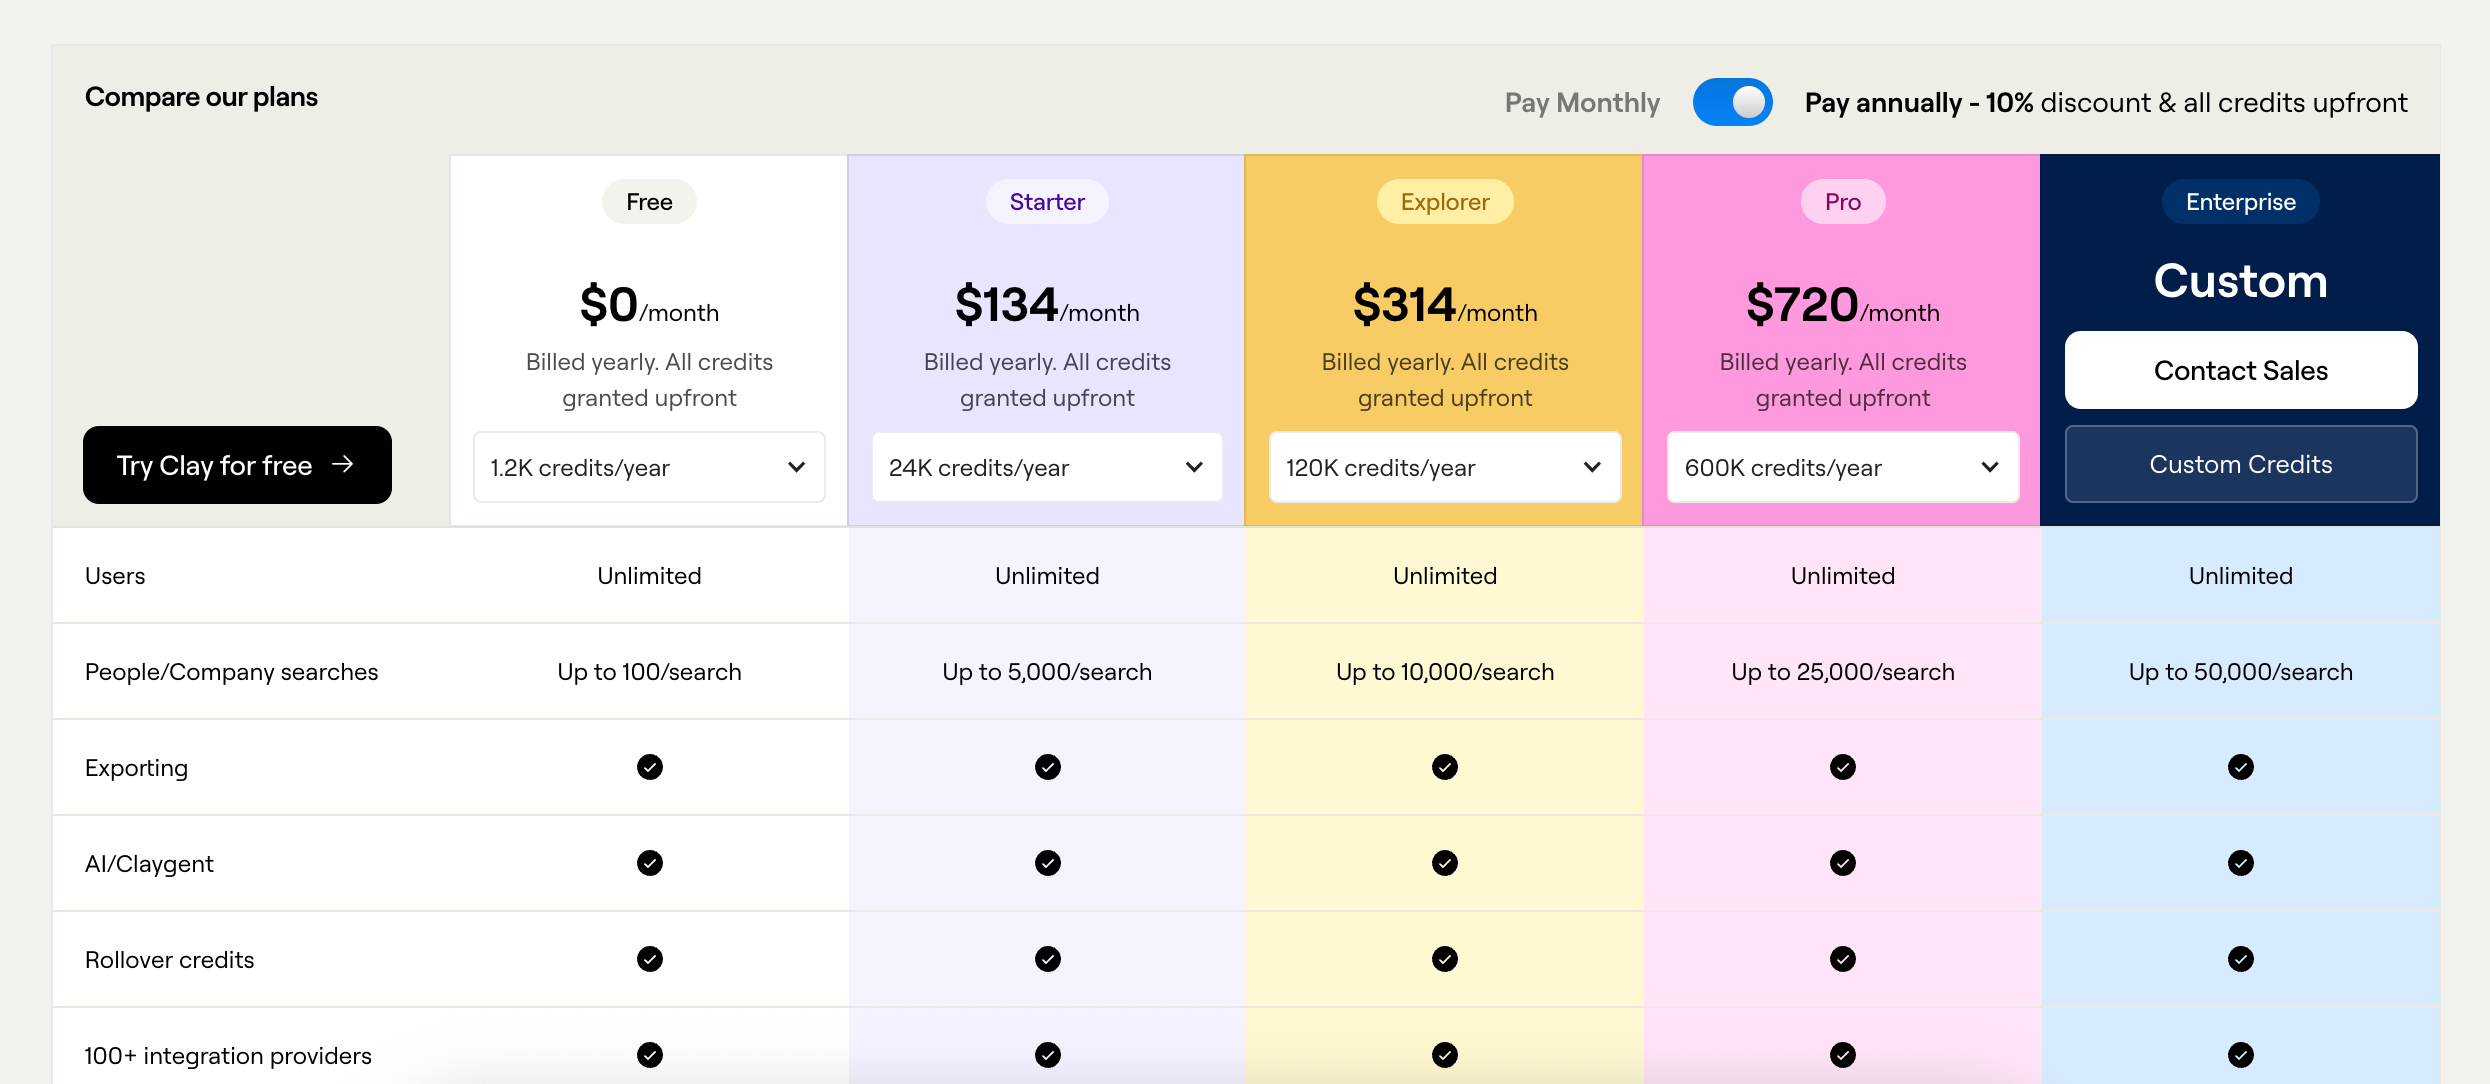Click integration providers checkmark under Explorer plan
The image size is (2490, 1084).
tap(1445, 1055)
